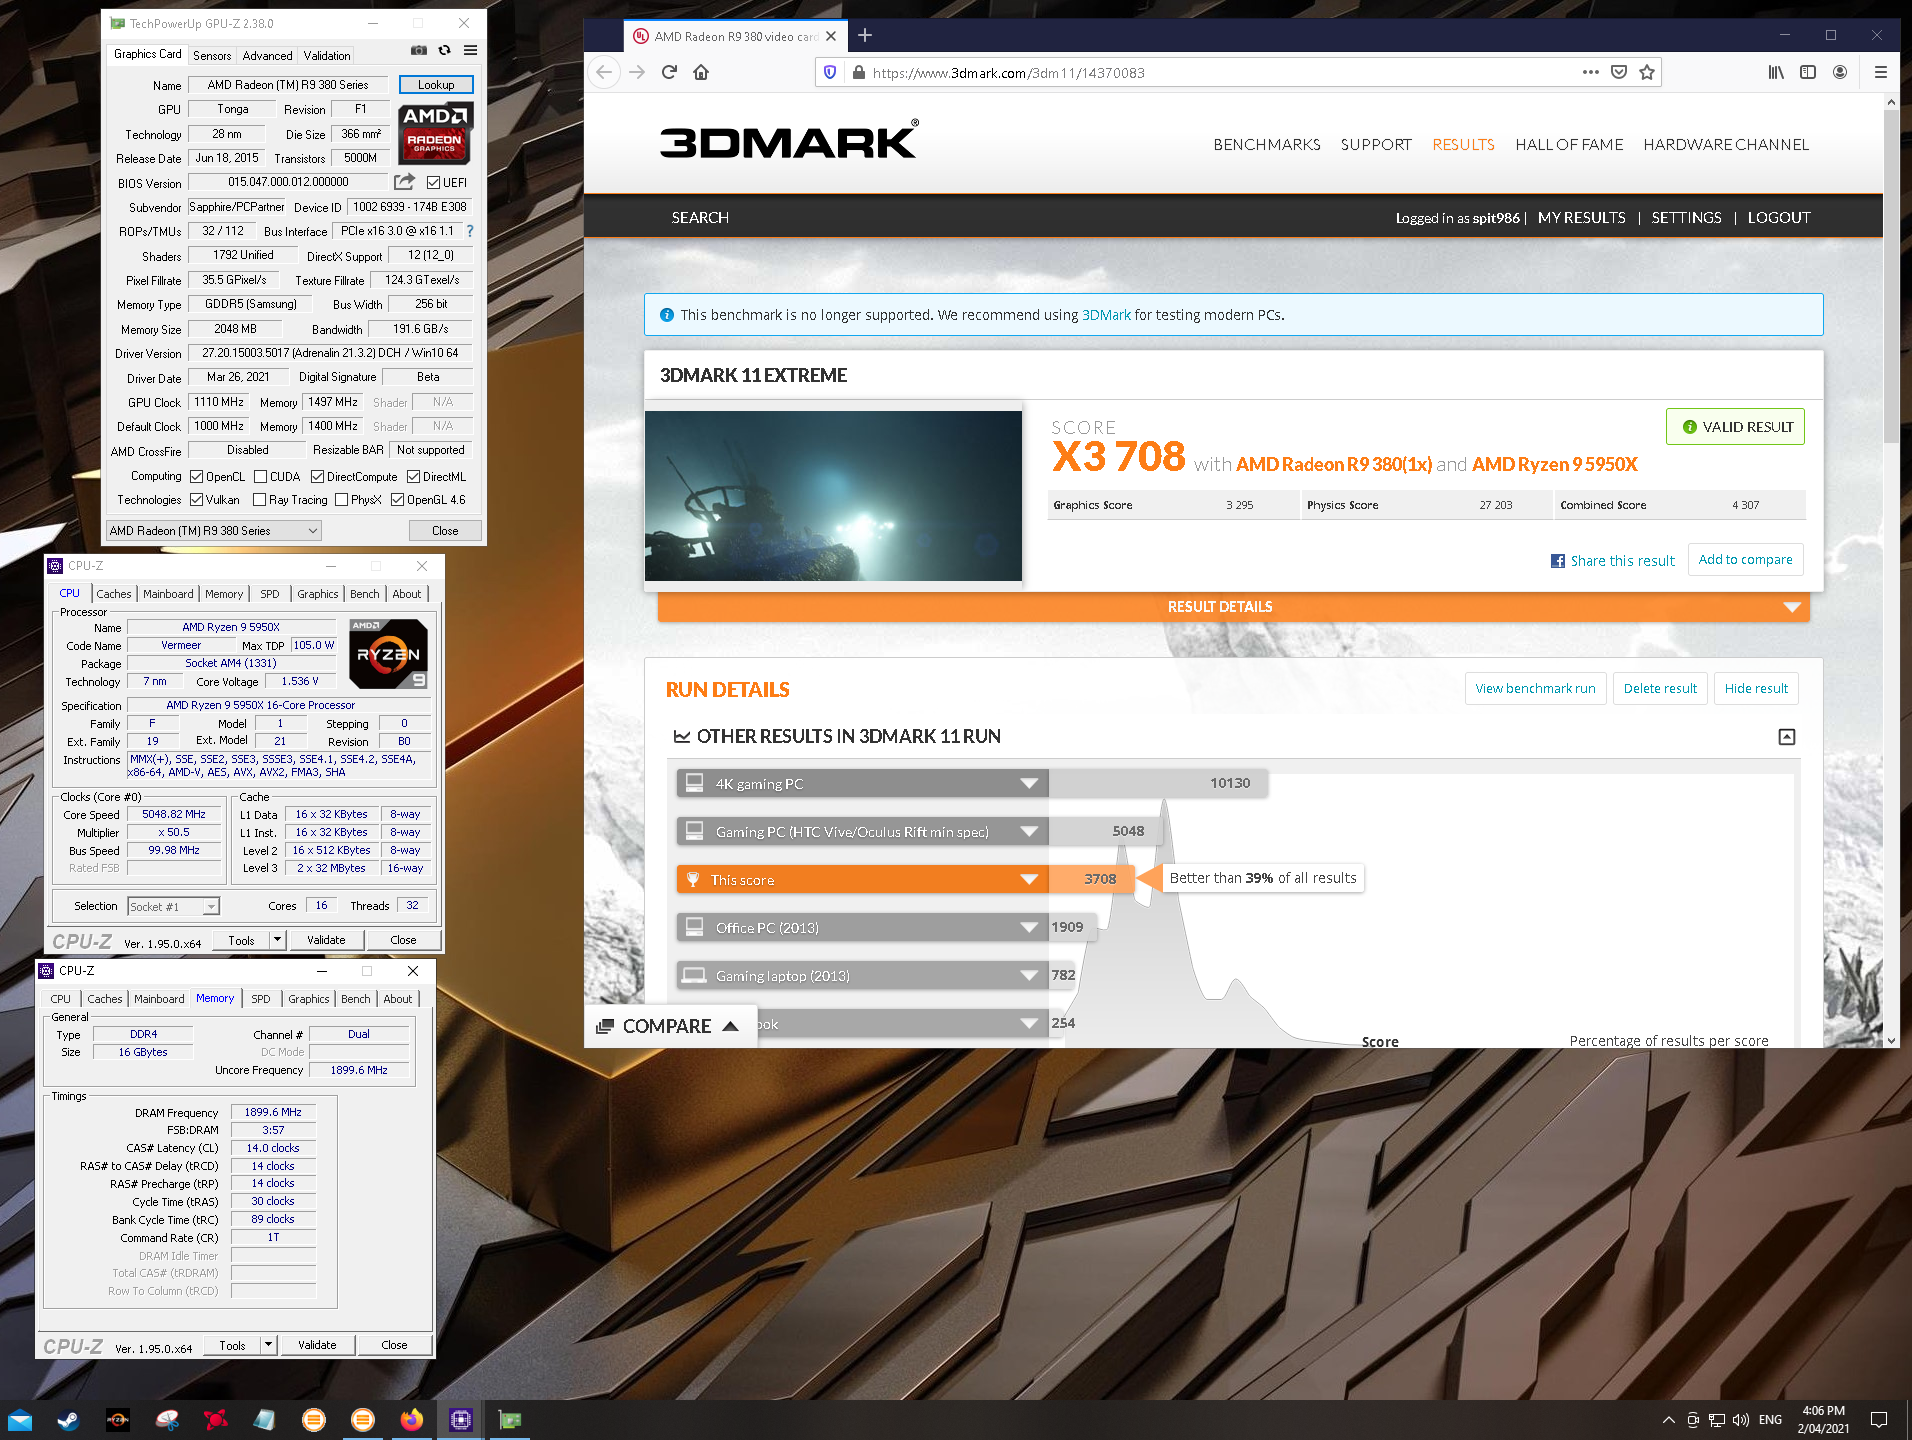Open the Mail app from the taskbar
Image resolution: width=1912 pixels, height=1440 pixels.
[x=20, y=1419]
